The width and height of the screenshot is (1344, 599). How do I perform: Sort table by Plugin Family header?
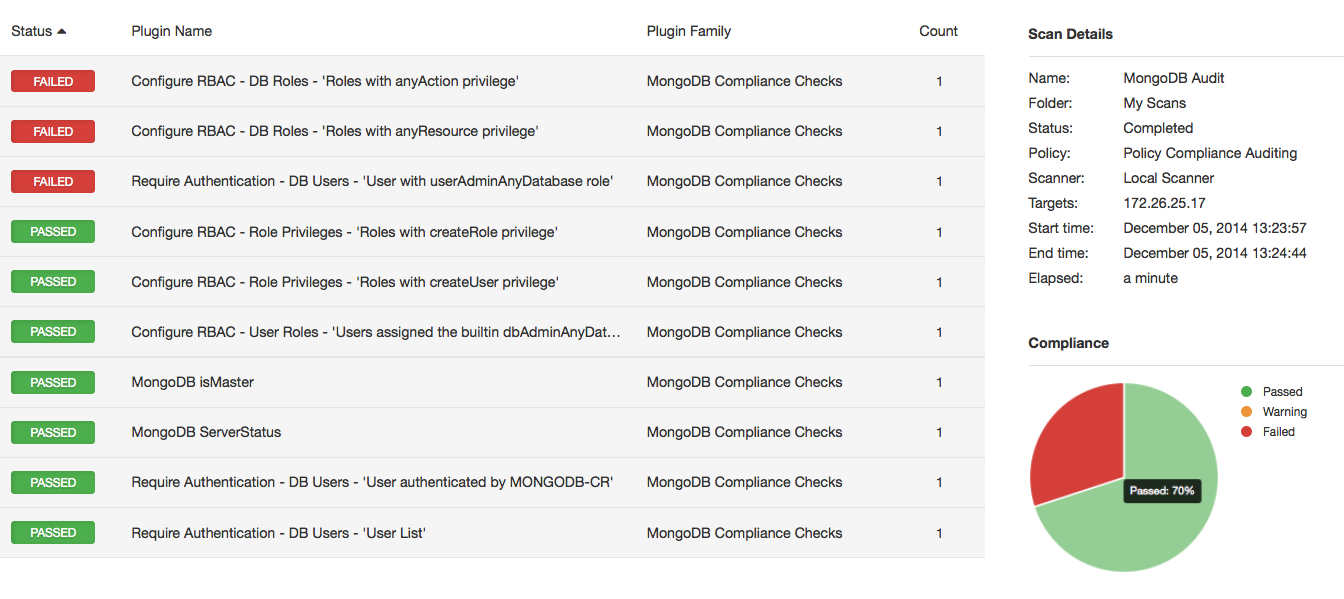coord(689,31)
